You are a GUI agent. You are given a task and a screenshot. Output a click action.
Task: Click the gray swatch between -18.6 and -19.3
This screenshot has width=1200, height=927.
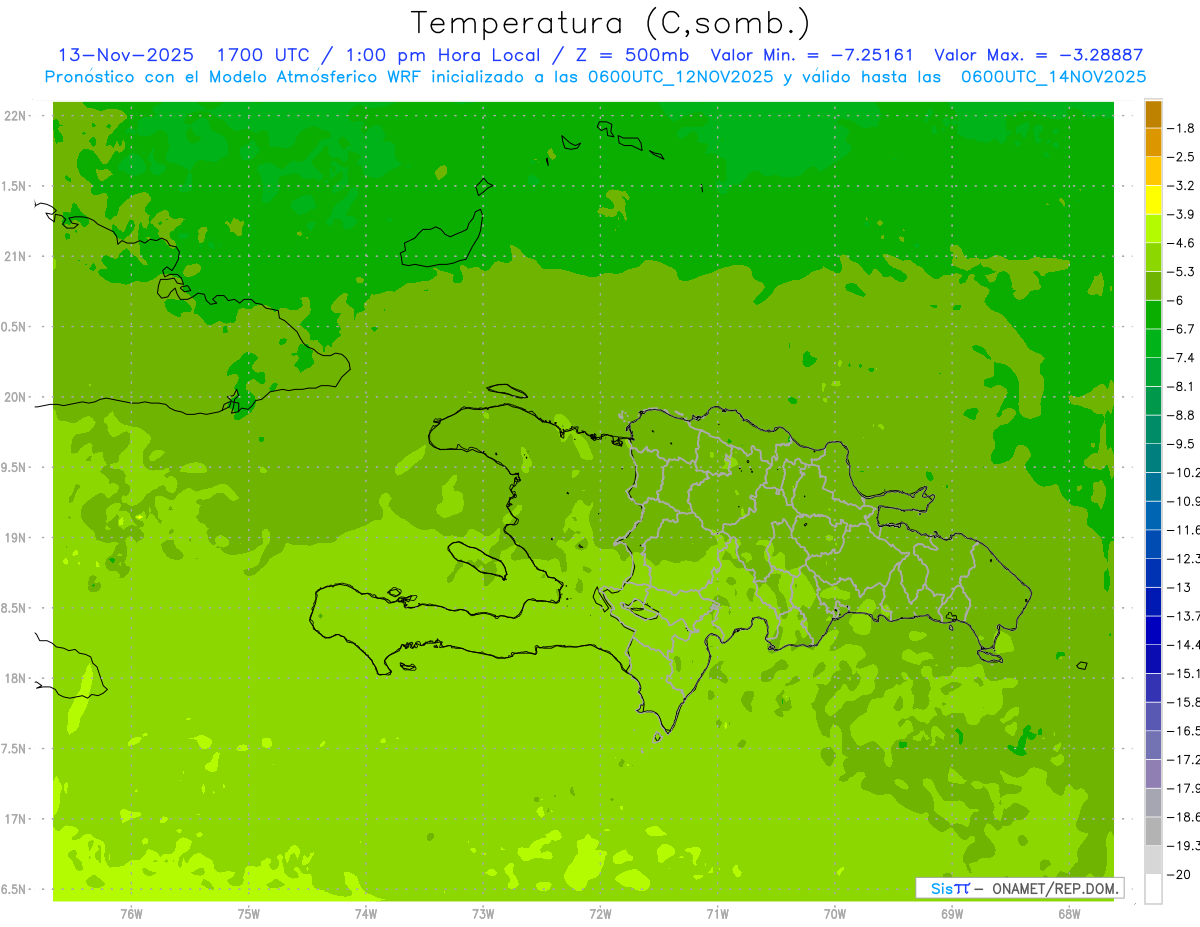pos(1153,831)
